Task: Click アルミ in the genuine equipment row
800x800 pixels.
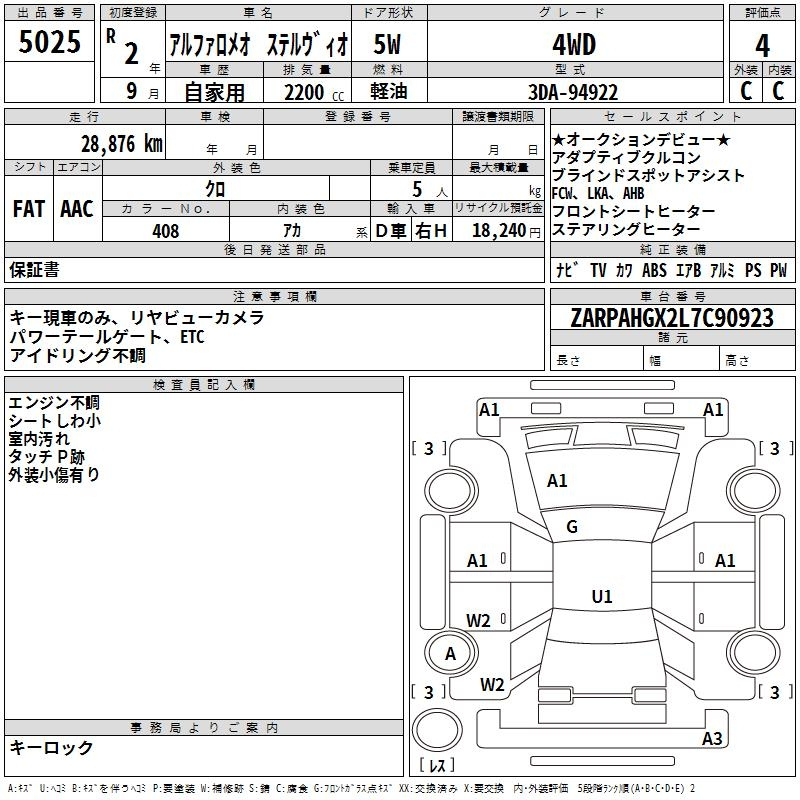Action: [722, 270]
